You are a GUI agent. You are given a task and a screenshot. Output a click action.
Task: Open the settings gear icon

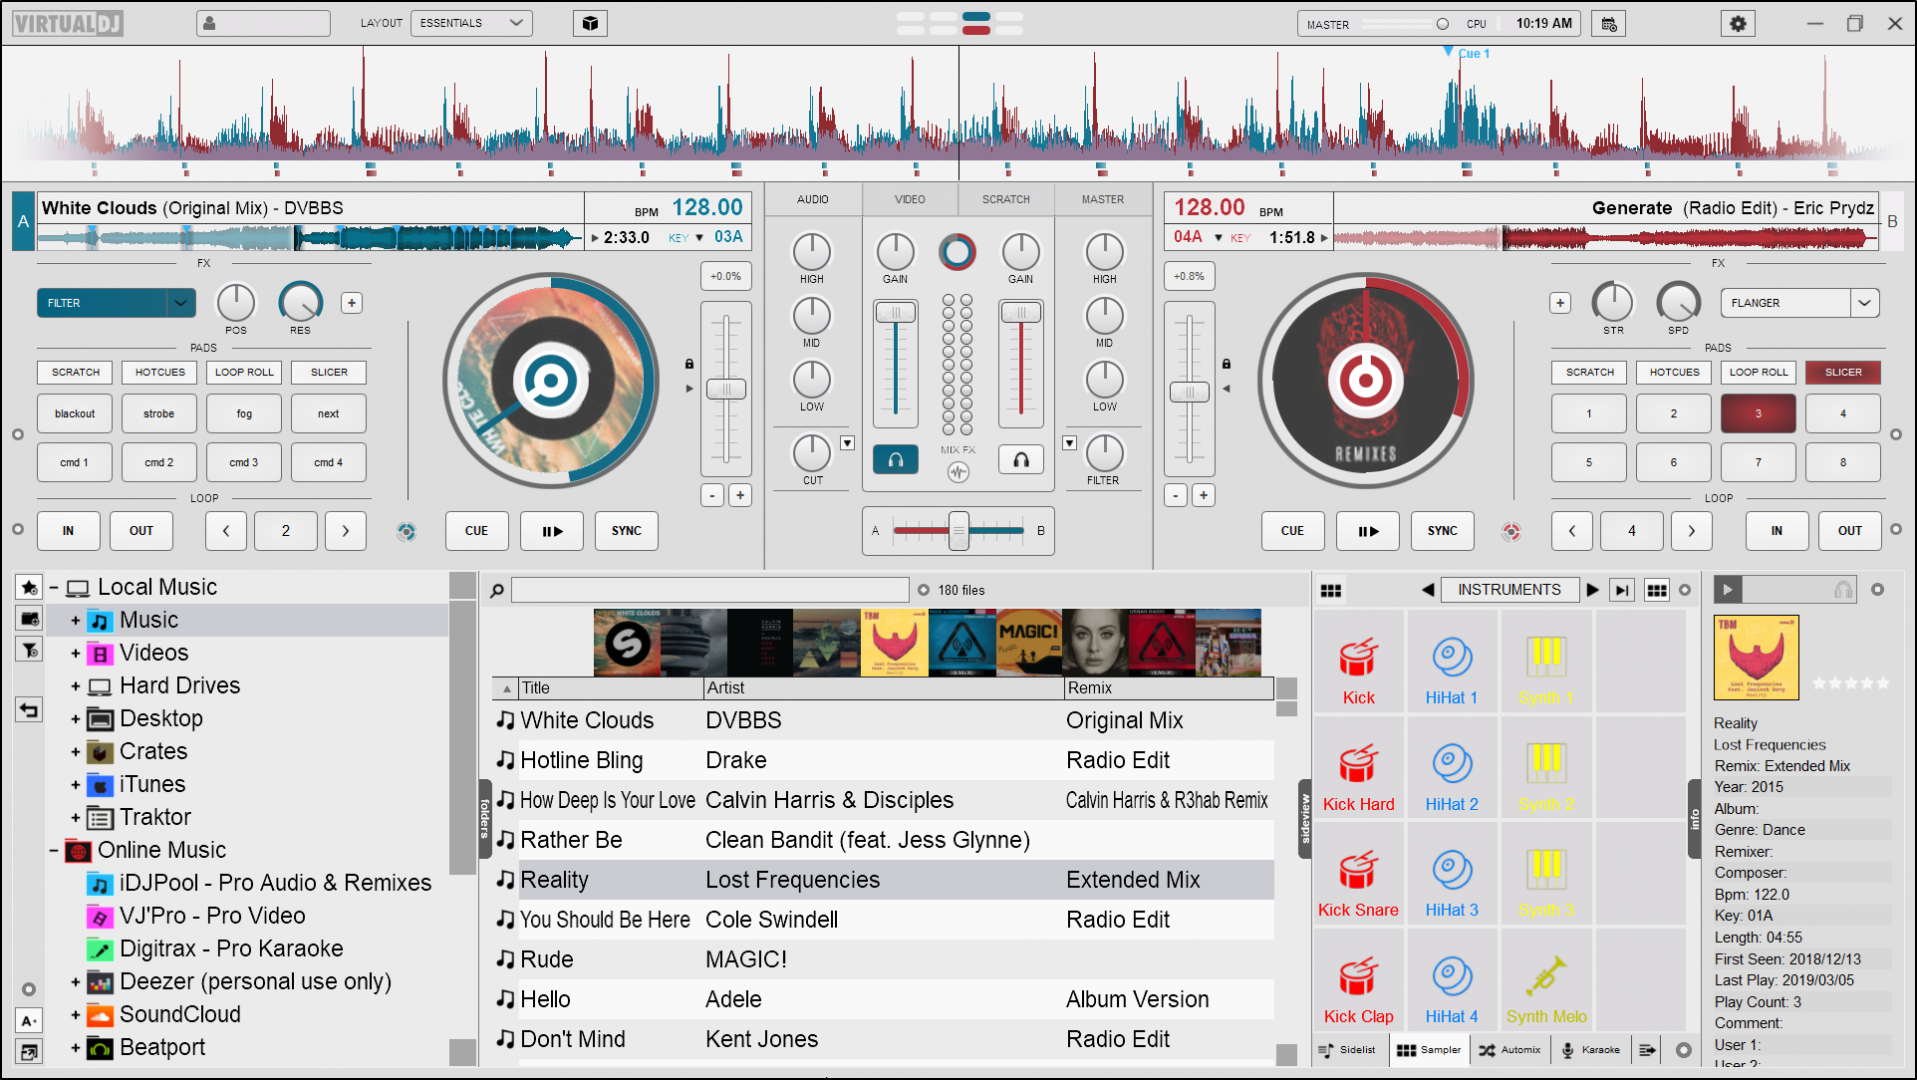1738,24
